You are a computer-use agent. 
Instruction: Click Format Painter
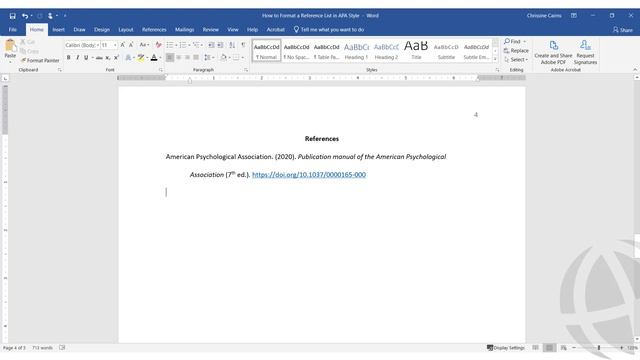point(40,60)
